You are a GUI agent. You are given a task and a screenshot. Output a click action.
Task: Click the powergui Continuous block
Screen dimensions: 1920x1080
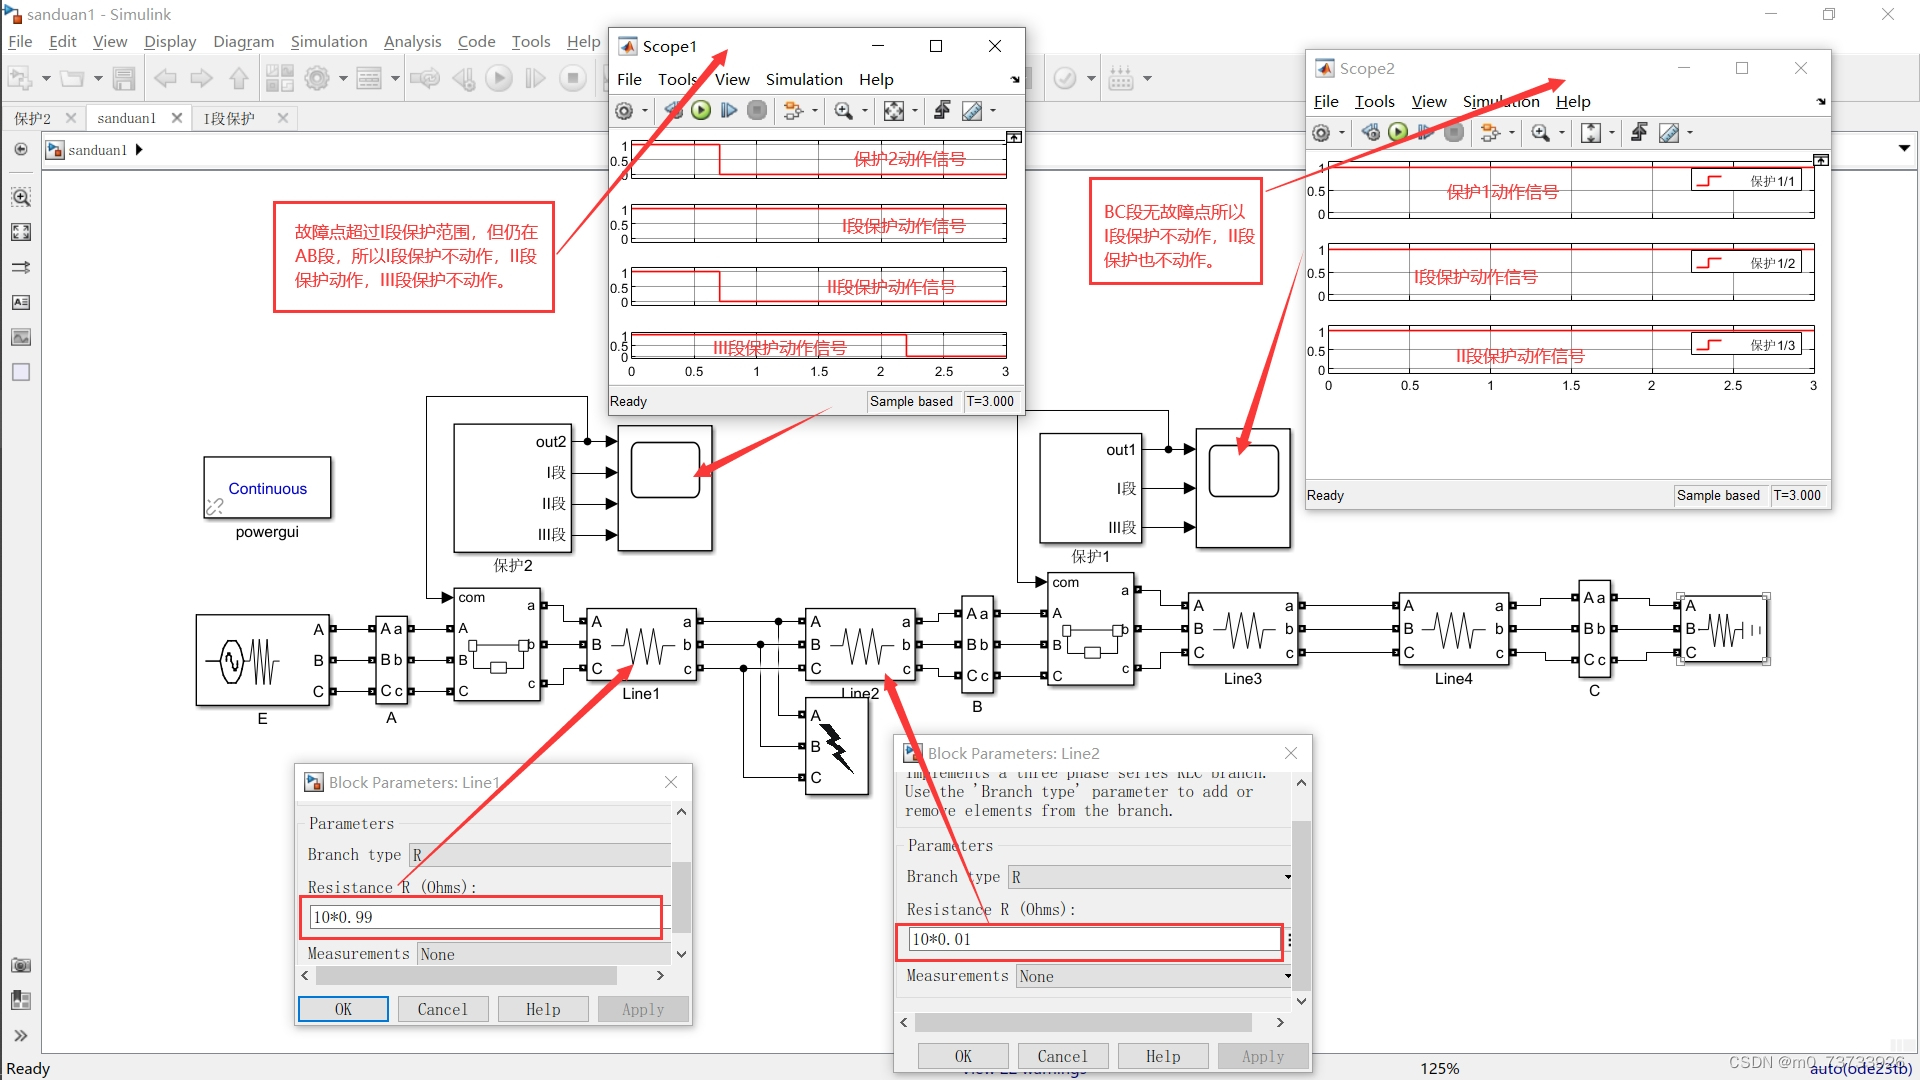[266, 488]
